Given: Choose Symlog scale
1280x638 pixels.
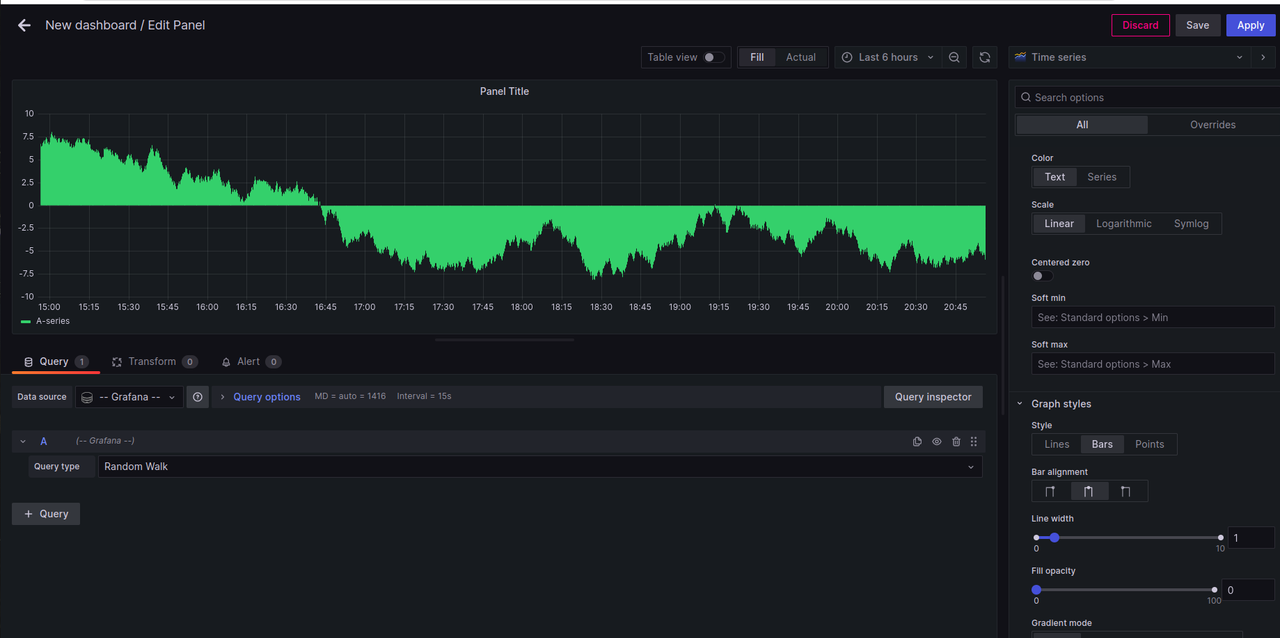Looking at the screenshot, I should (1191, 224).
